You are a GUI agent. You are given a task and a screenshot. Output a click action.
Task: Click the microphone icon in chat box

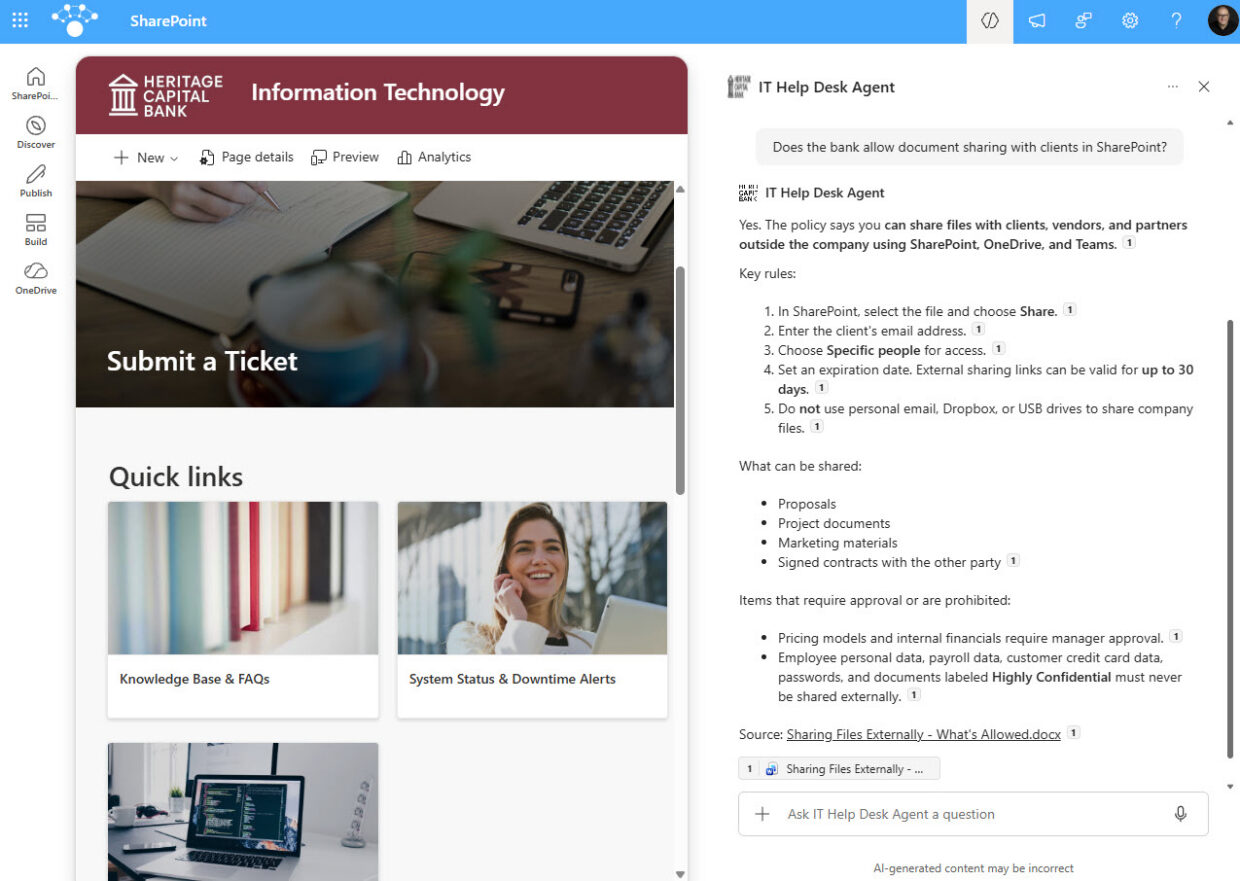(1180, 814)
